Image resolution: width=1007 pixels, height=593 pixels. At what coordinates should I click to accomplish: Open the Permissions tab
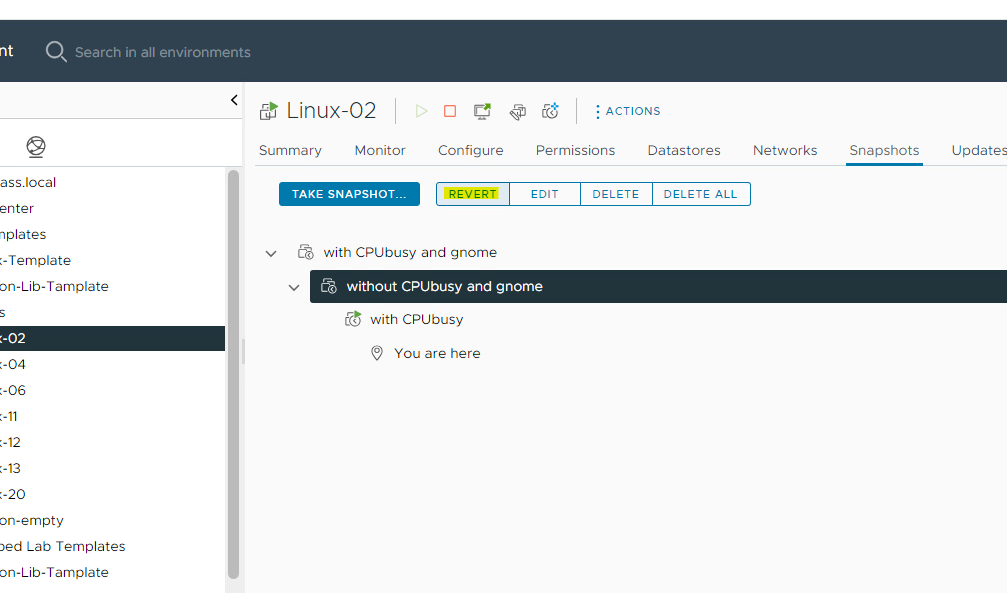(x=575, y=150)
